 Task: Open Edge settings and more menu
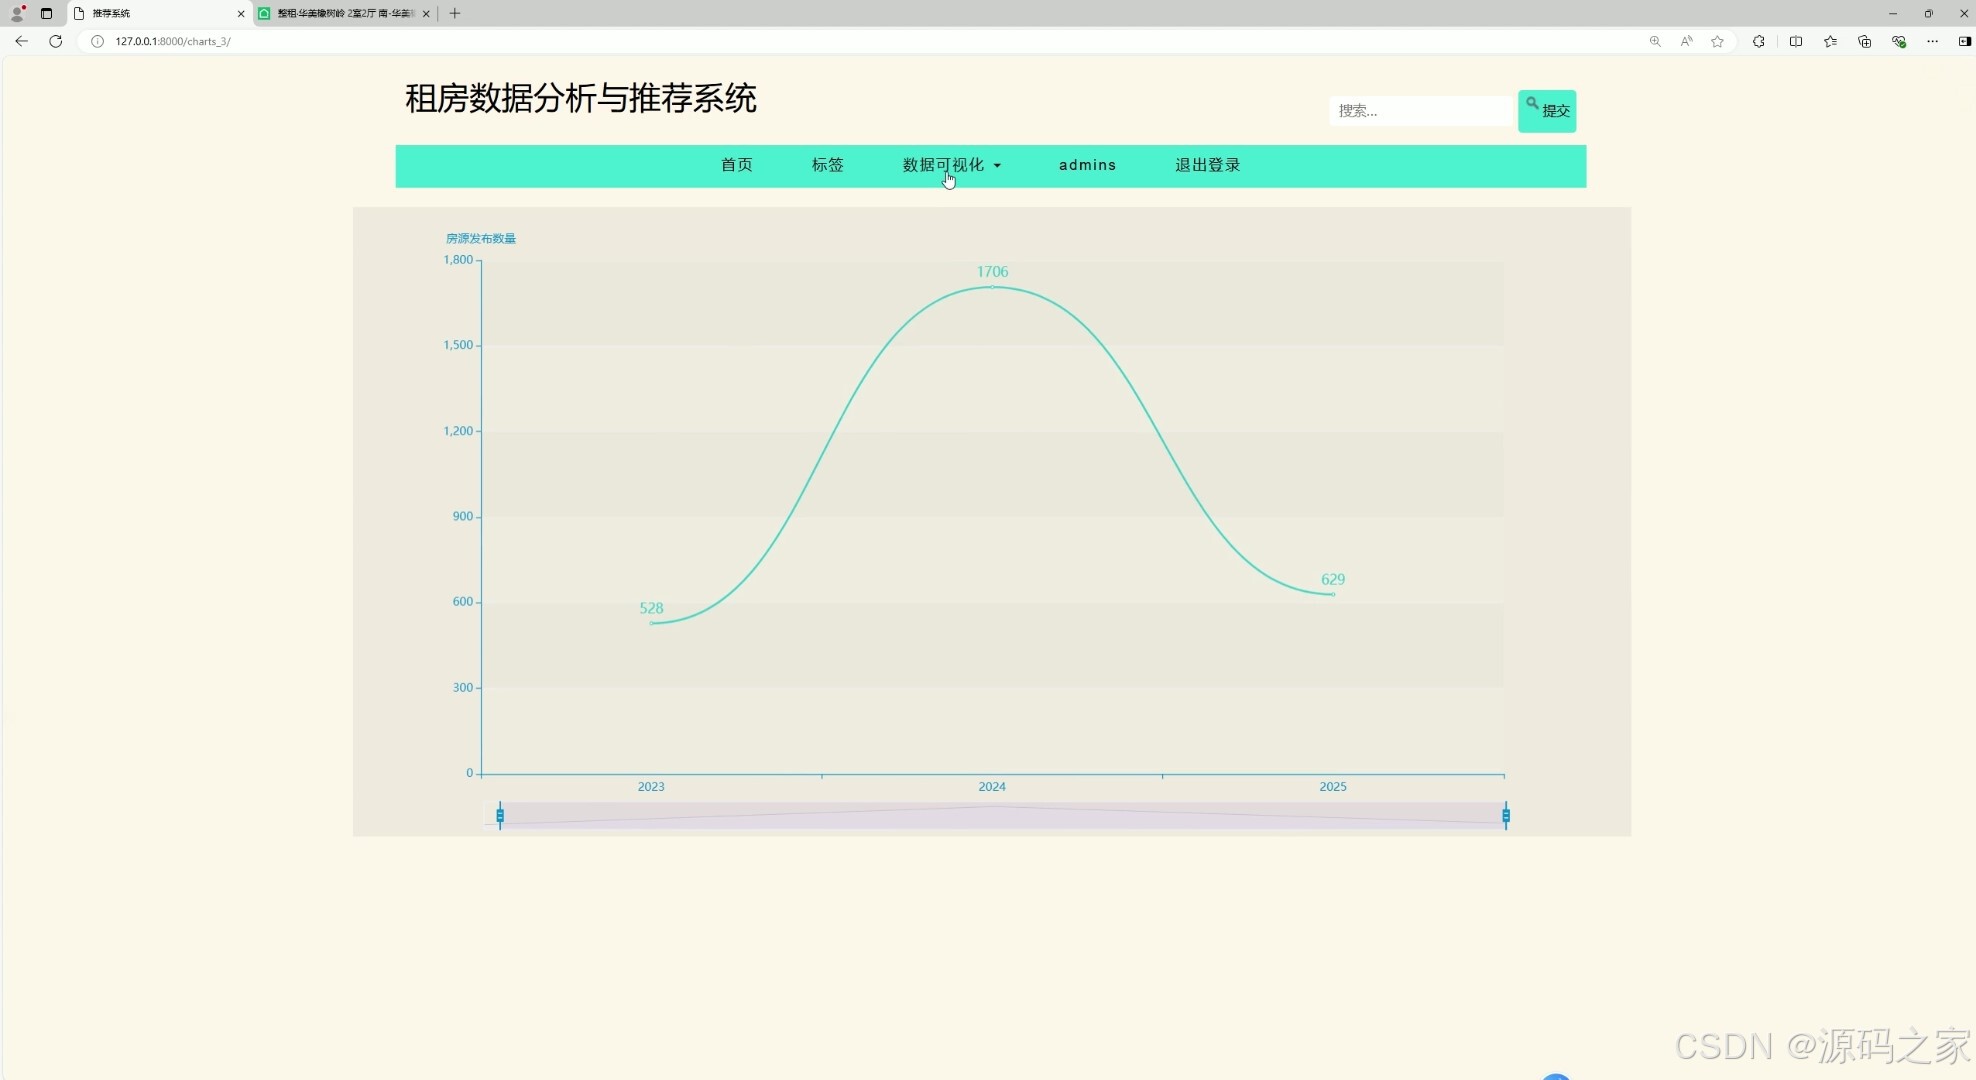(x=1932, y=41)
